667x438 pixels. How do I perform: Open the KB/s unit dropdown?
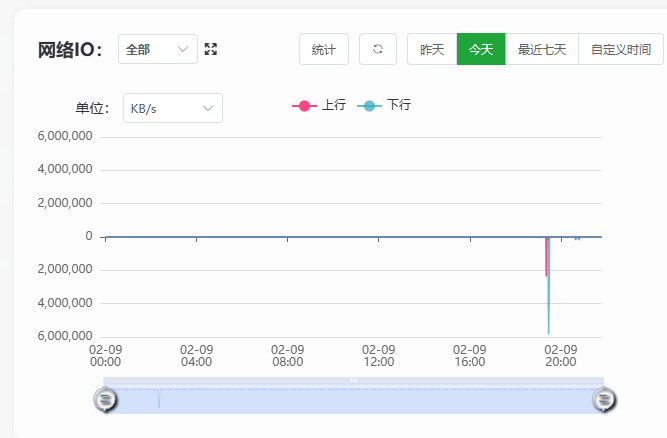[172, 108]
